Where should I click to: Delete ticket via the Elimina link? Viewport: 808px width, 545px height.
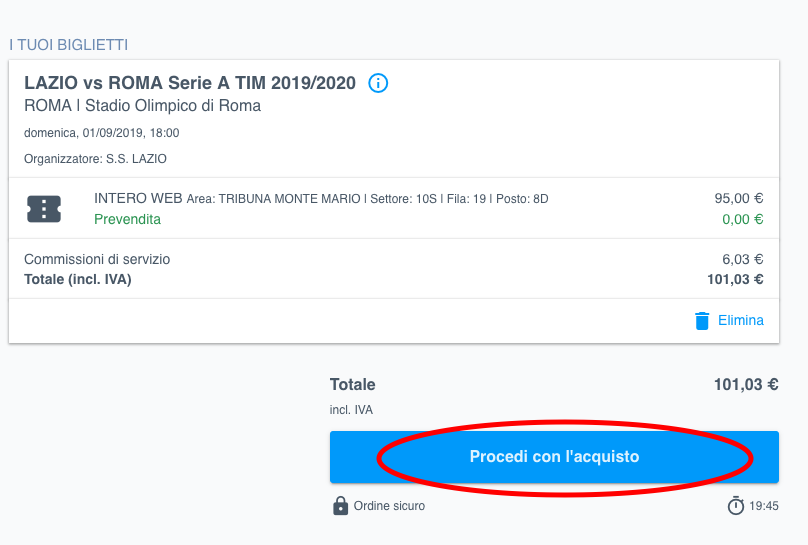[x=740, y=320]
